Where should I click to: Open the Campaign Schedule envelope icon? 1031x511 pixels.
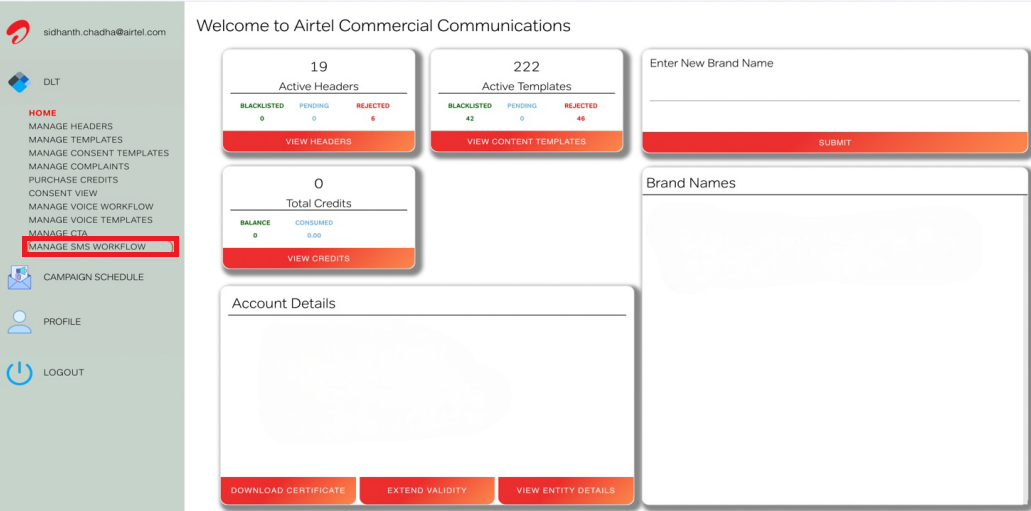click(x=19, y=277)
